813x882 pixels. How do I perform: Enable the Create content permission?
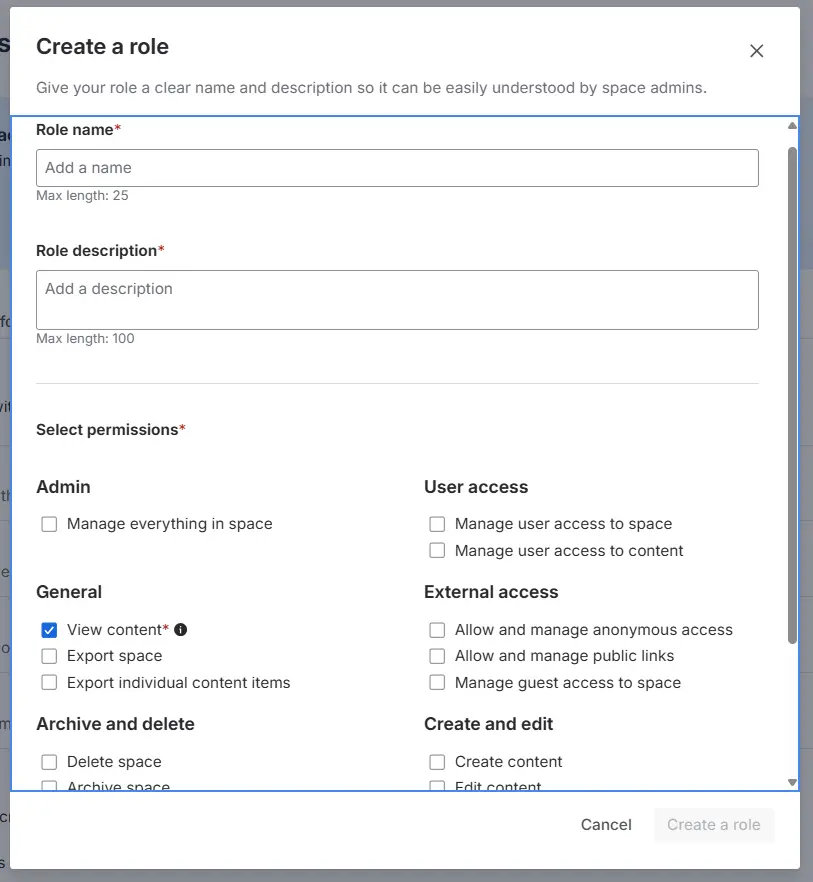coord(437,762)
